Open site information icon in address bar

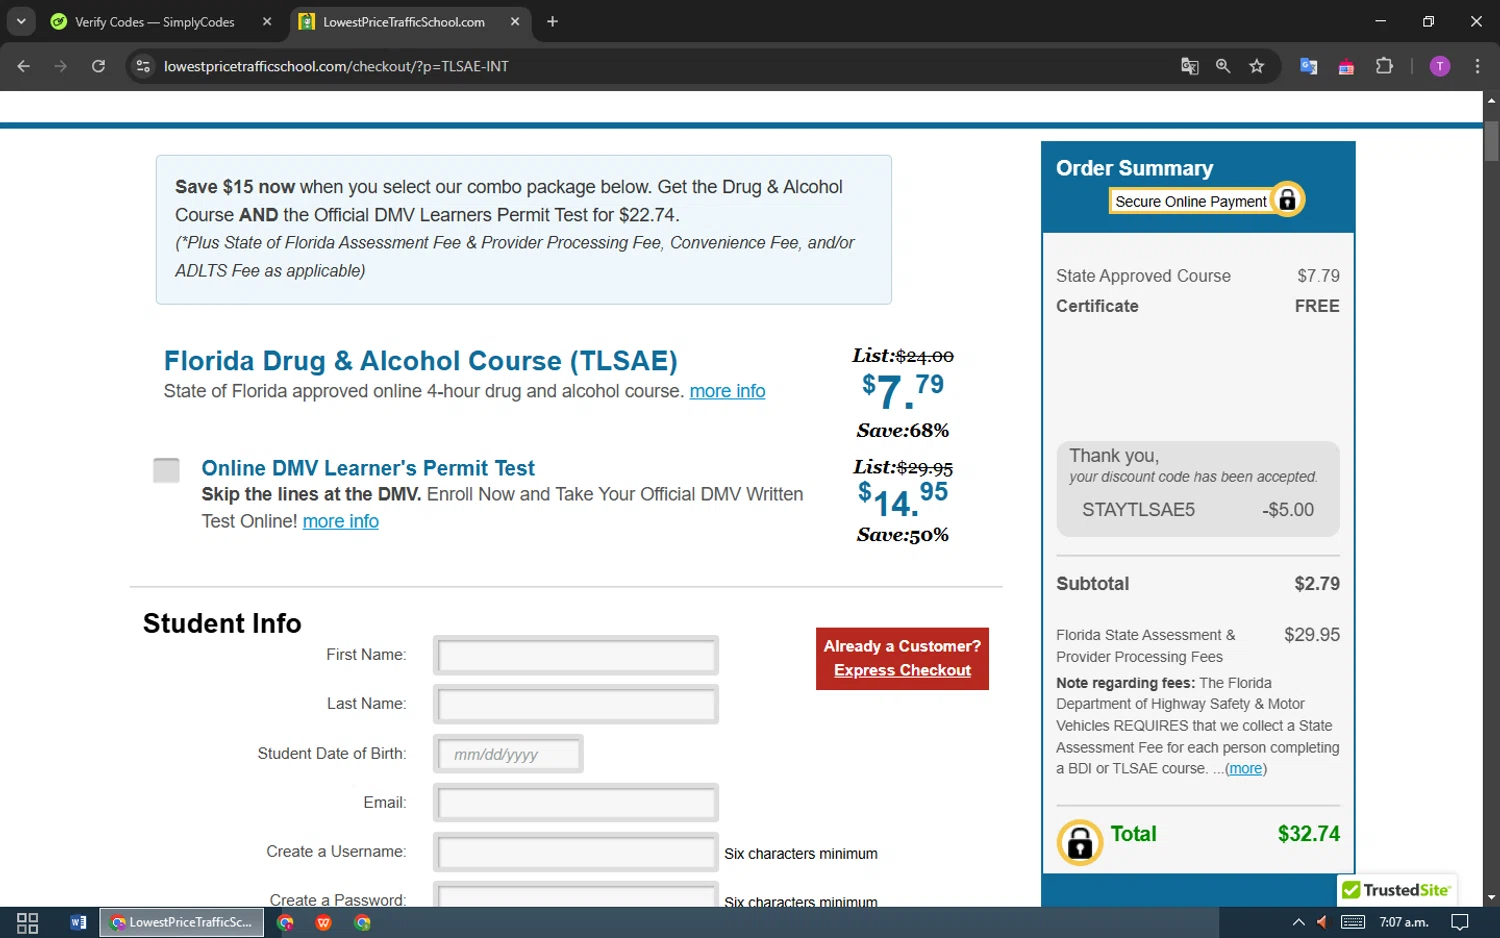pos(143,66)
